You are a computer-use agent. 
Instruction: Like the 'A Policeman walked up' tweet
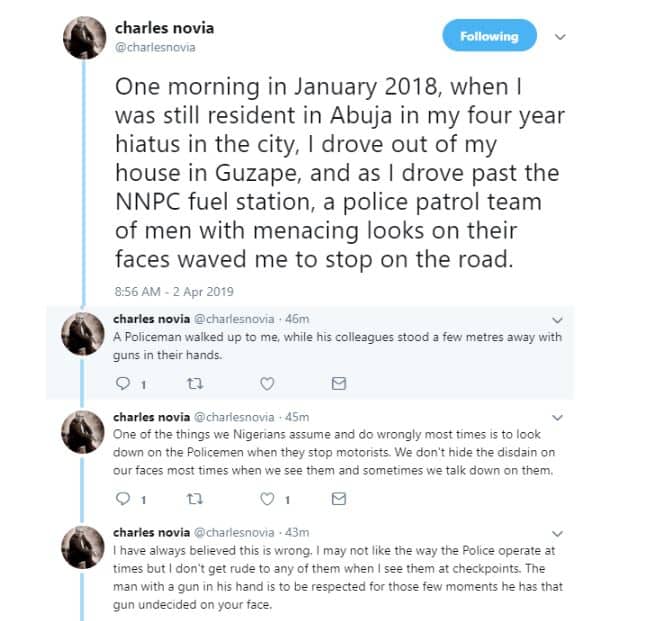pyautogui.click(x=267, y=383)
